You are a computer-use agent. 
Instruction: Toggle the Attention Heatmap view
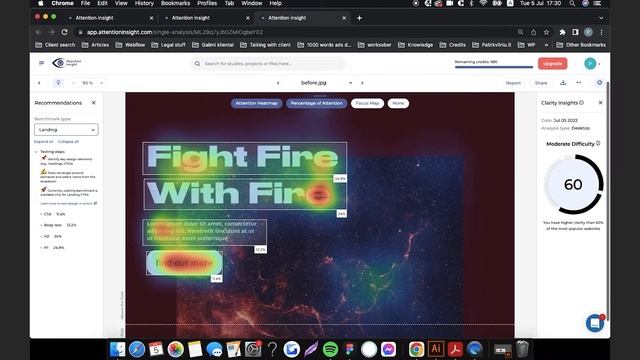click(256, 103)
